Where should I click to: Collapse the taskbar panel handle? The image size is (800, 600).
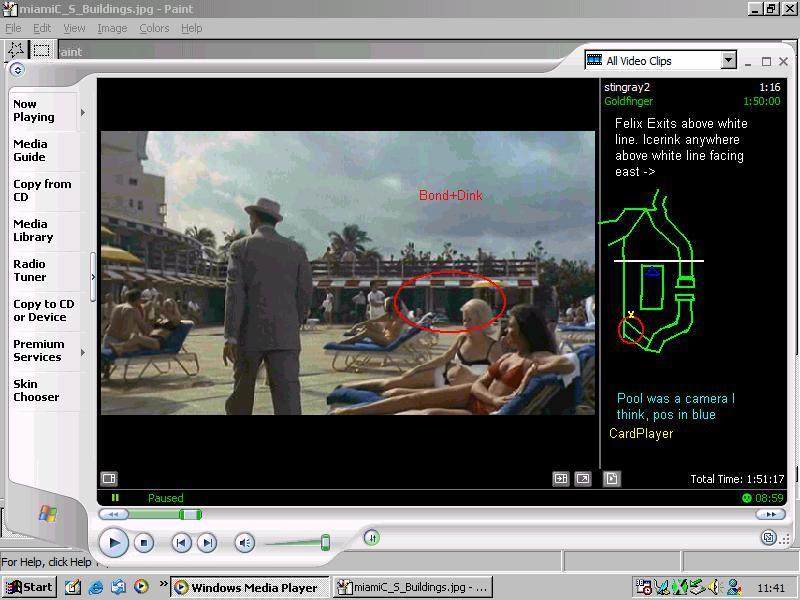(x=93, y=277)
